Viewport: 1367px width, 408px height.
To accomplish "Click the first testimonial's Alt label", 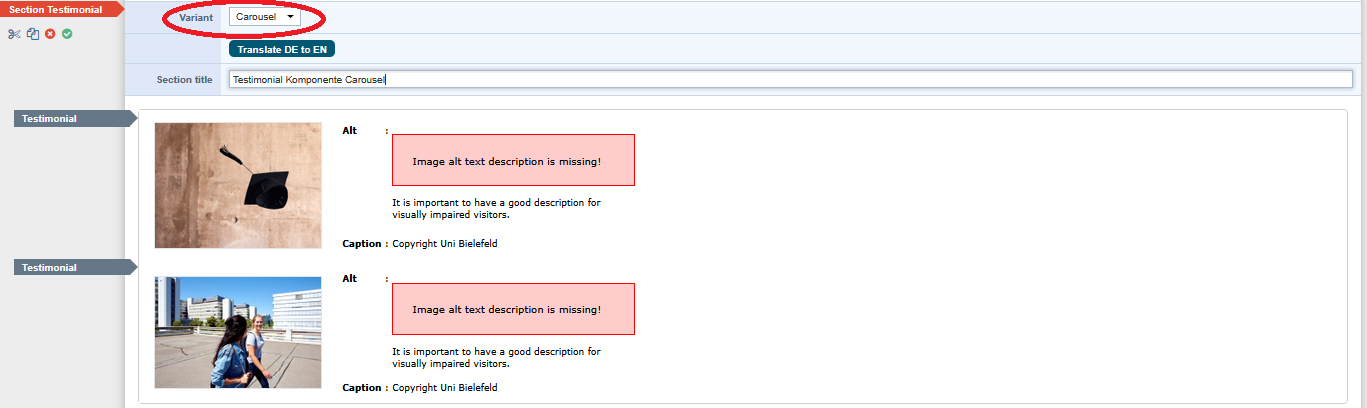I will pos(349,131).
